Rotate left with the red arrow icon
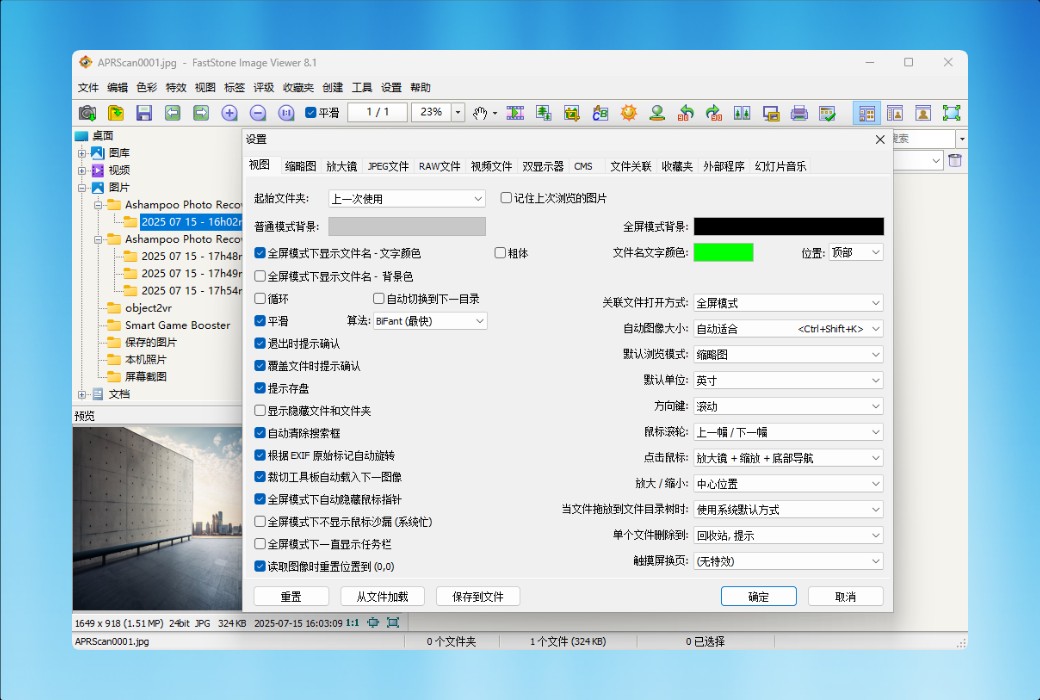This screenshot has width=1040, height=700. 686,113
